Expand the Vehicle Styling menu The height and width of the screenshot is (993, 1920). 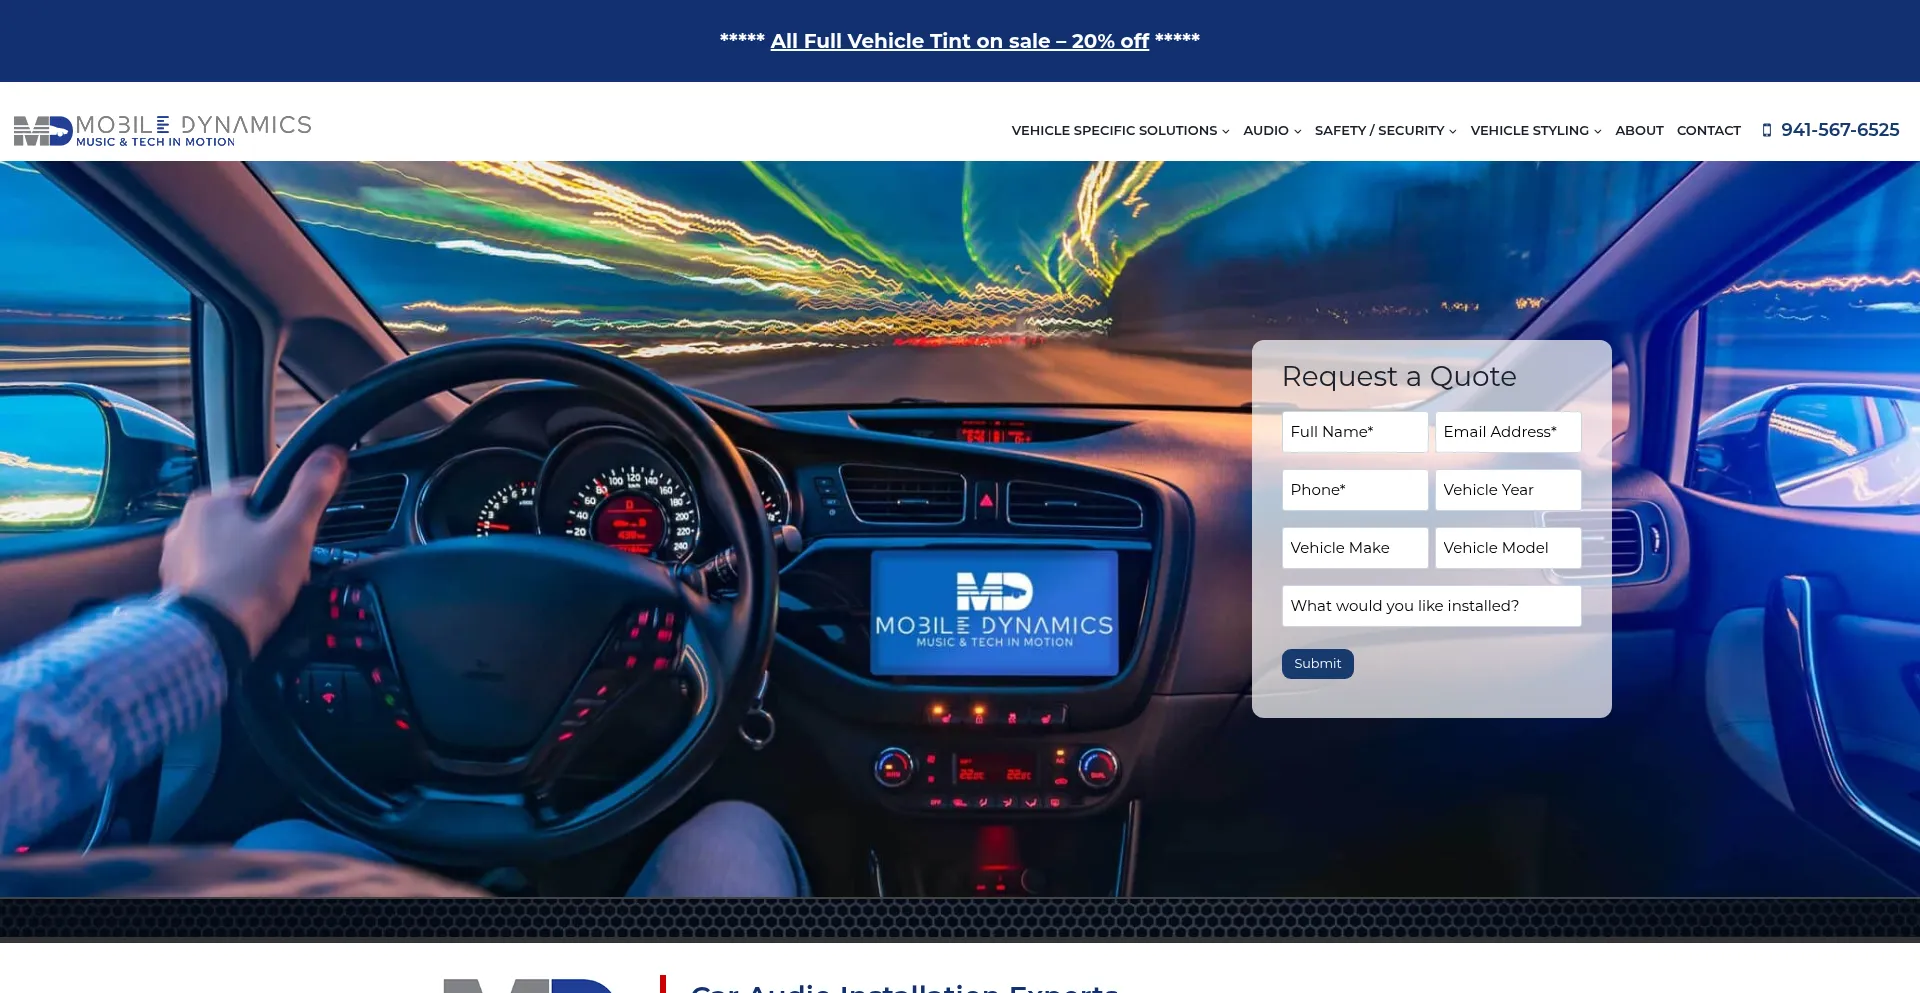(x=1535, y=131)
